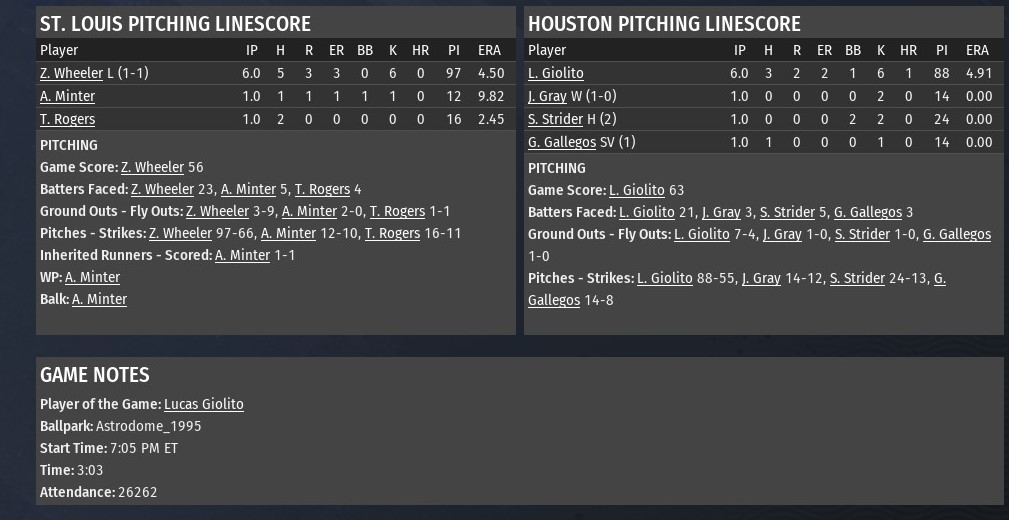Open Player of the Game Lucas Giolito
Screen dimensions: 1009x520
(x=203, y=404)
